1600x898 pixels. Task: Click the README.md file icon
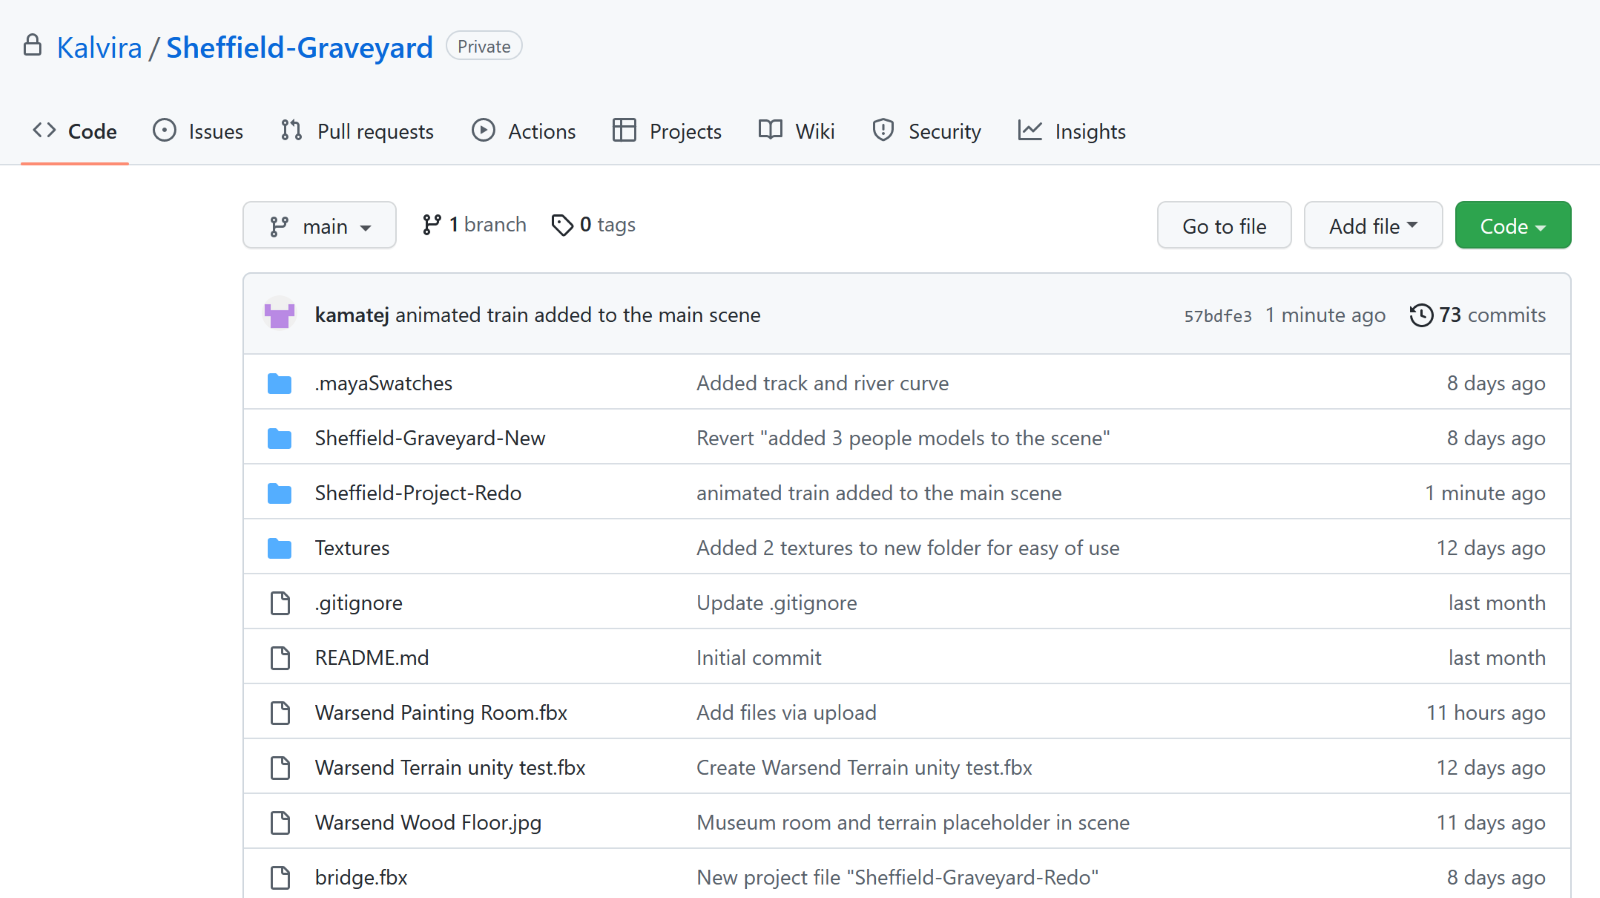pyautogui.click(x=280, y=658)
